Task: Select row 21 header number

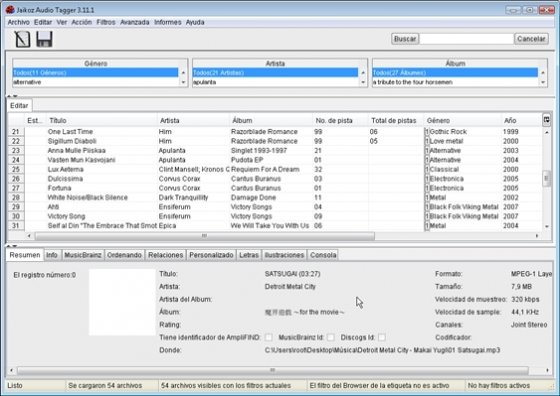Action: click(x=16, y=132)
